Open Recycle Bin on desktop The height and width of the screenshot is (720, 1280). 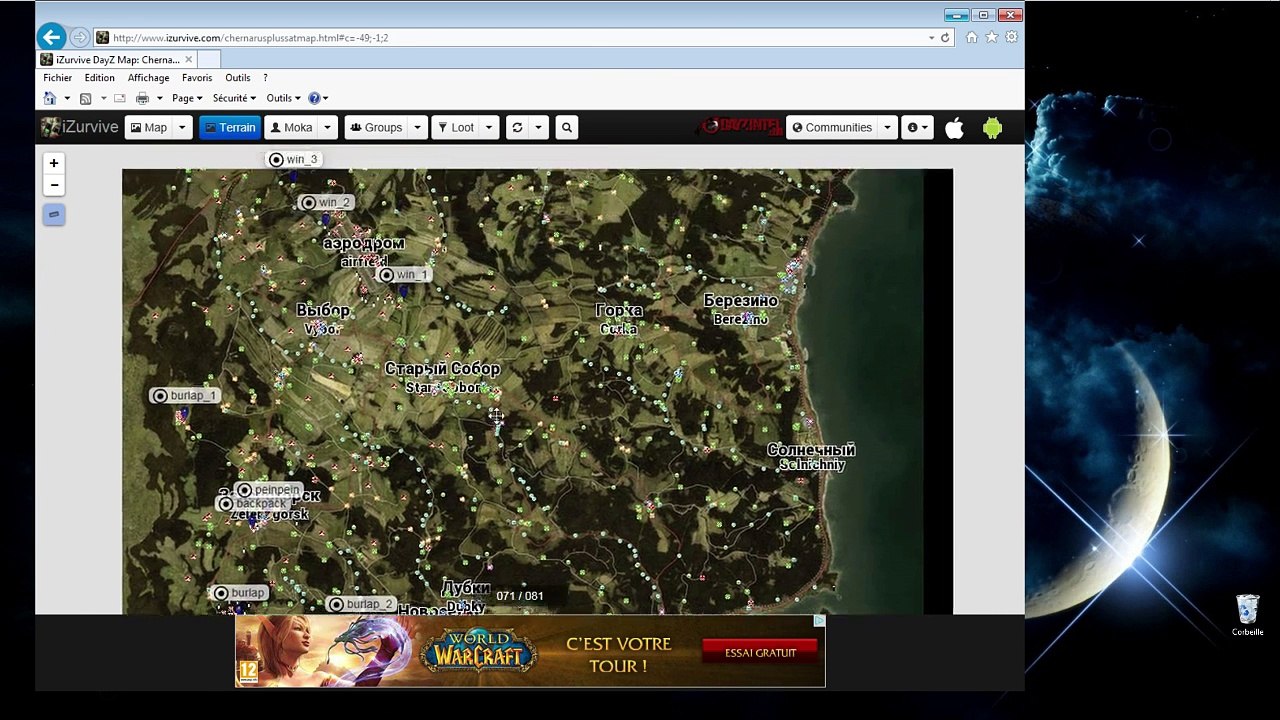(1247, 614)
